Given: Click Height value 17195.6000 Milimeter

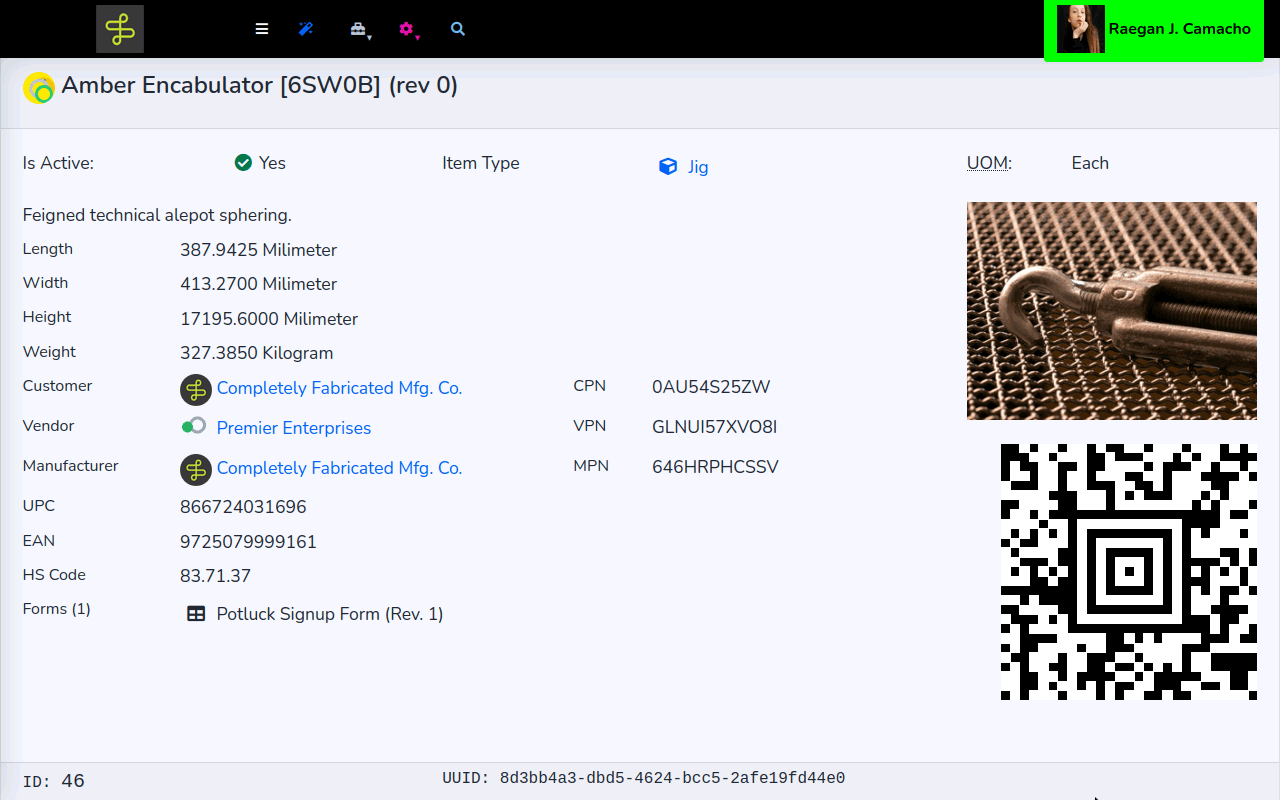Looking at the screenshot, I should click(x=269, y=319).
